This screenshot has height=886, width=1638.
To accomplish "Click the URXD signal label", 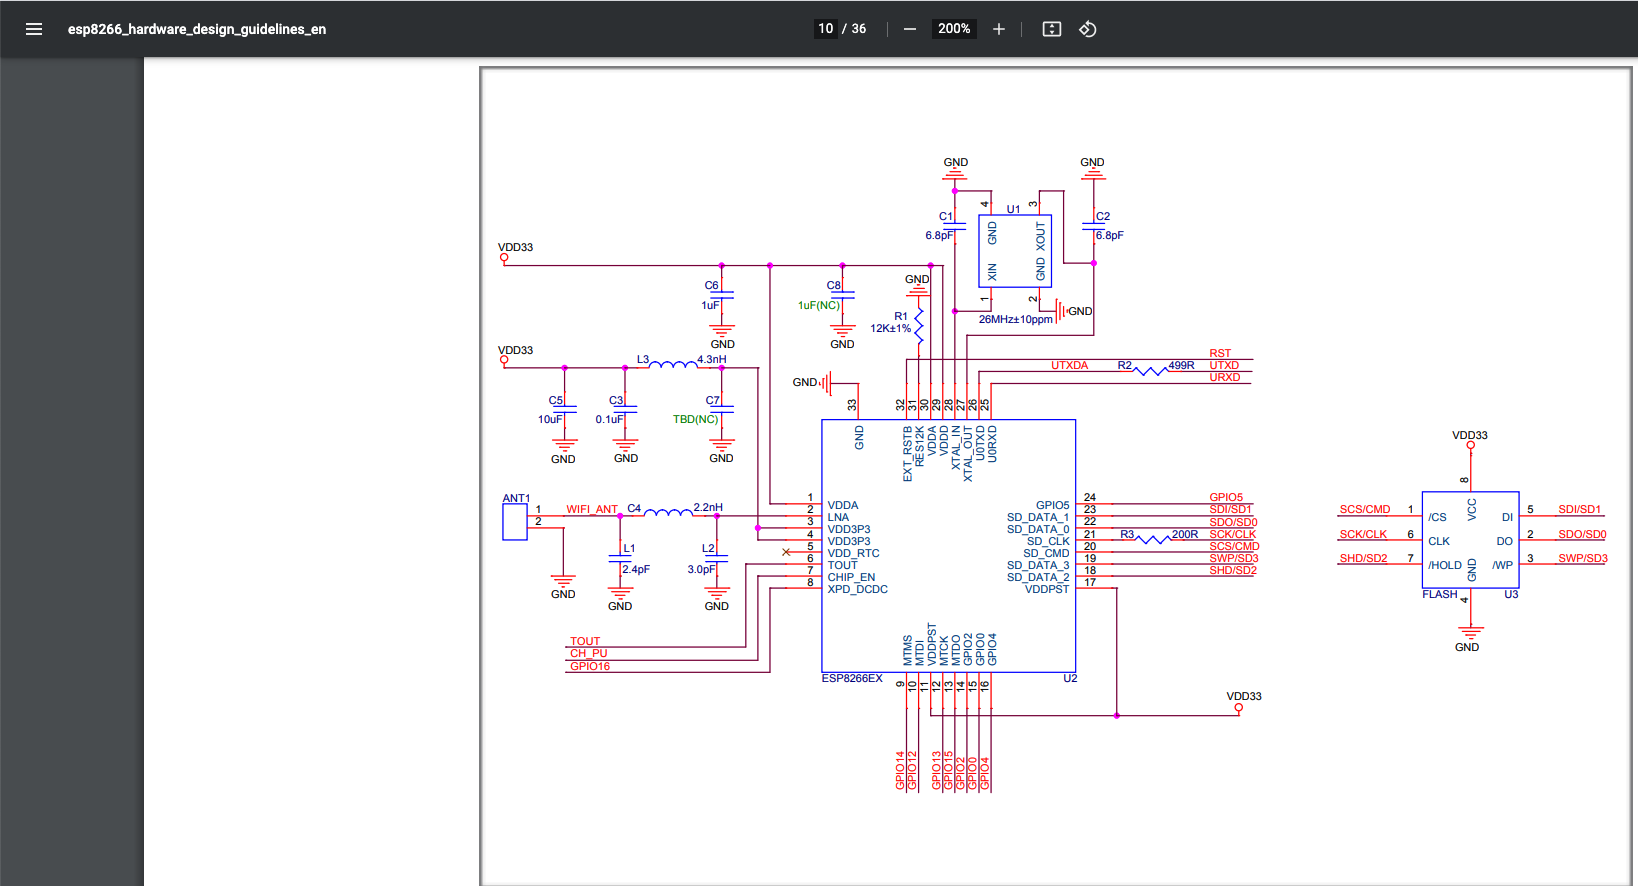I will (1225, 377).
